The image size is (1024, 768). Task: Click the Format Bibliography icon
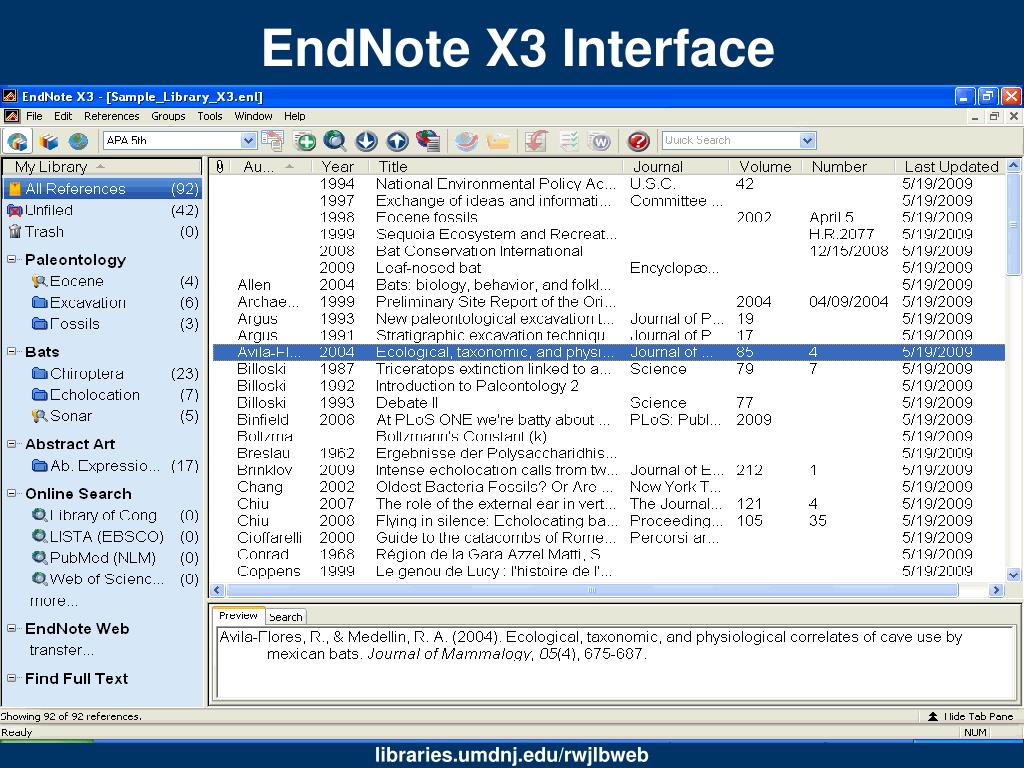click(568, 140)
